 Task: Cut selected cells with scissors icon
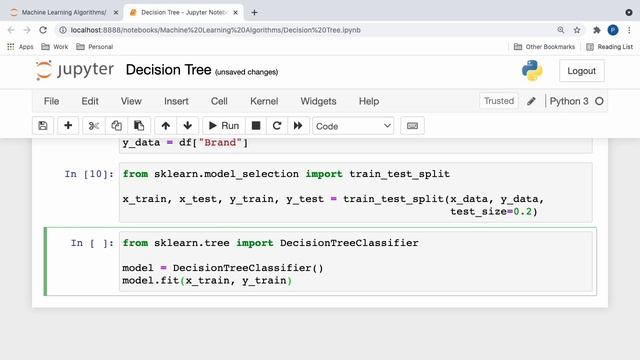pyautogui.click(x=94, y=126)
